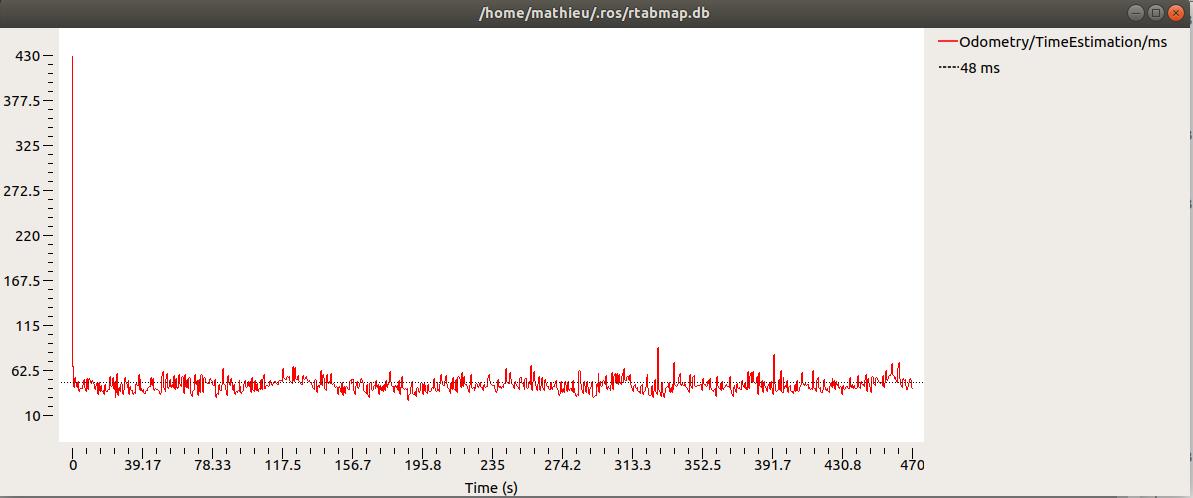Close the rtabmap.db plot window
The image size is (1193, 498).
point(1175,12)
